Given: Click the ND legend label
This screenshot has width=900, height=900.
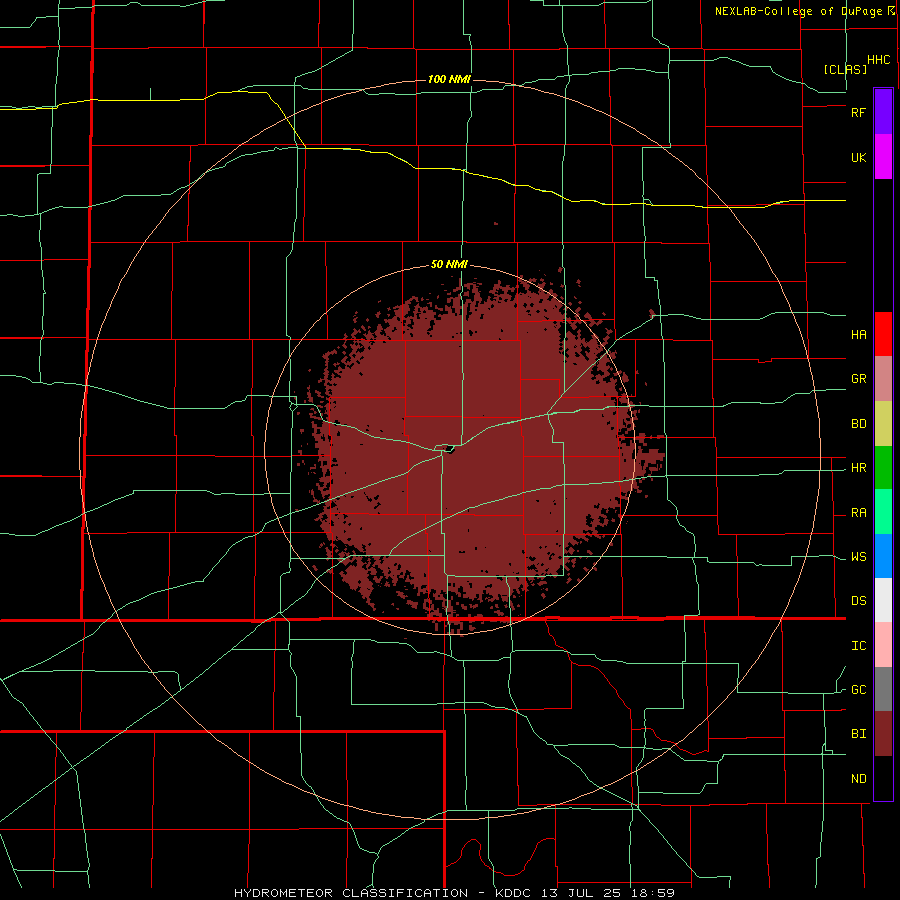Looking at the screenshot, I should (x=858, y=779).
